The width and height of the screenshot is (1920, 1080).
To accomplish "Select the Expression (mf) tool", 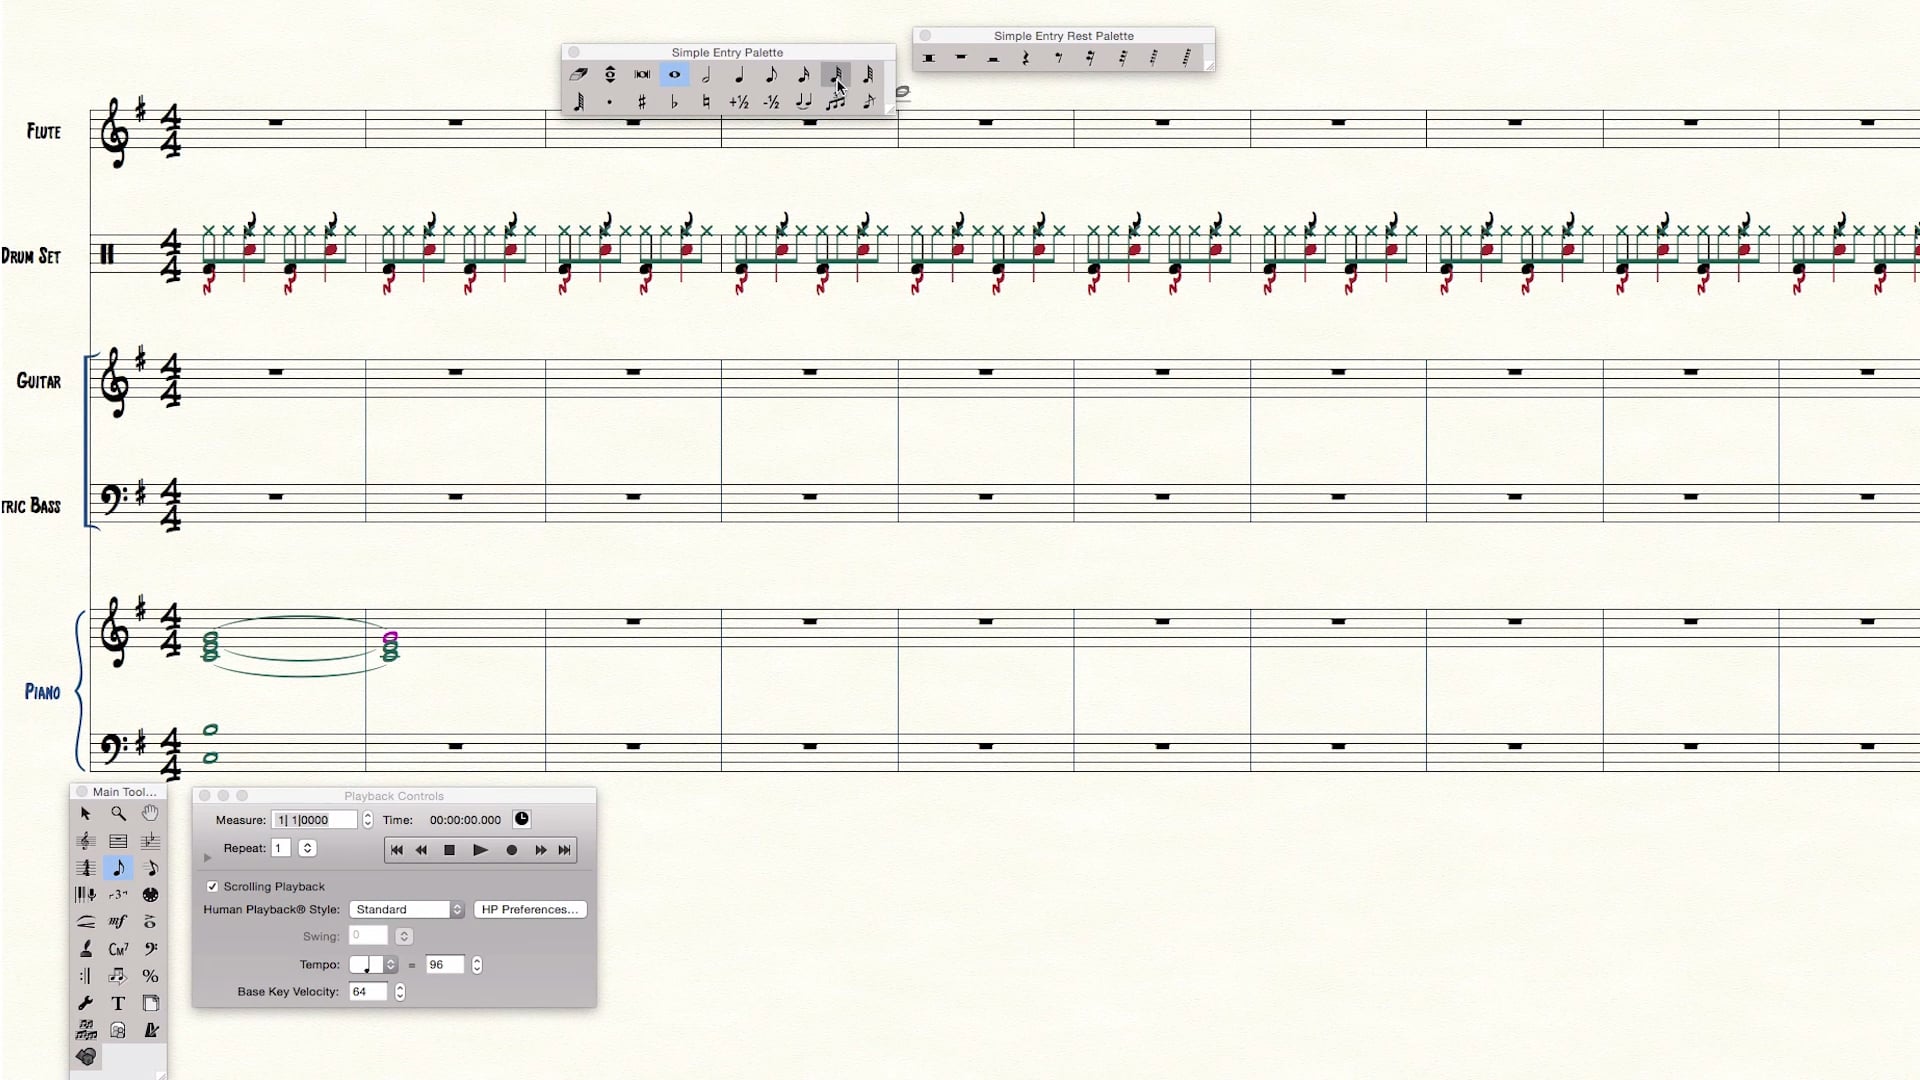I will tap(118, 922).
